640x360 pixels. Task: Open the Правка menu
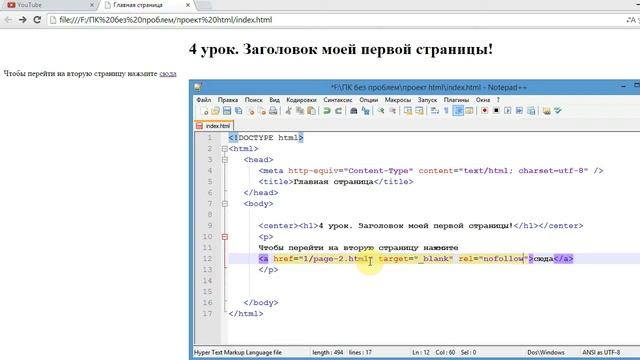(x=228, y=100)
